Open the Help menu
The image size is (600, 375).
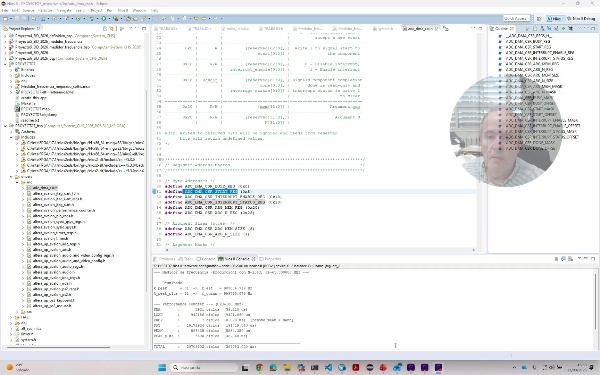(x=154, y=11)
